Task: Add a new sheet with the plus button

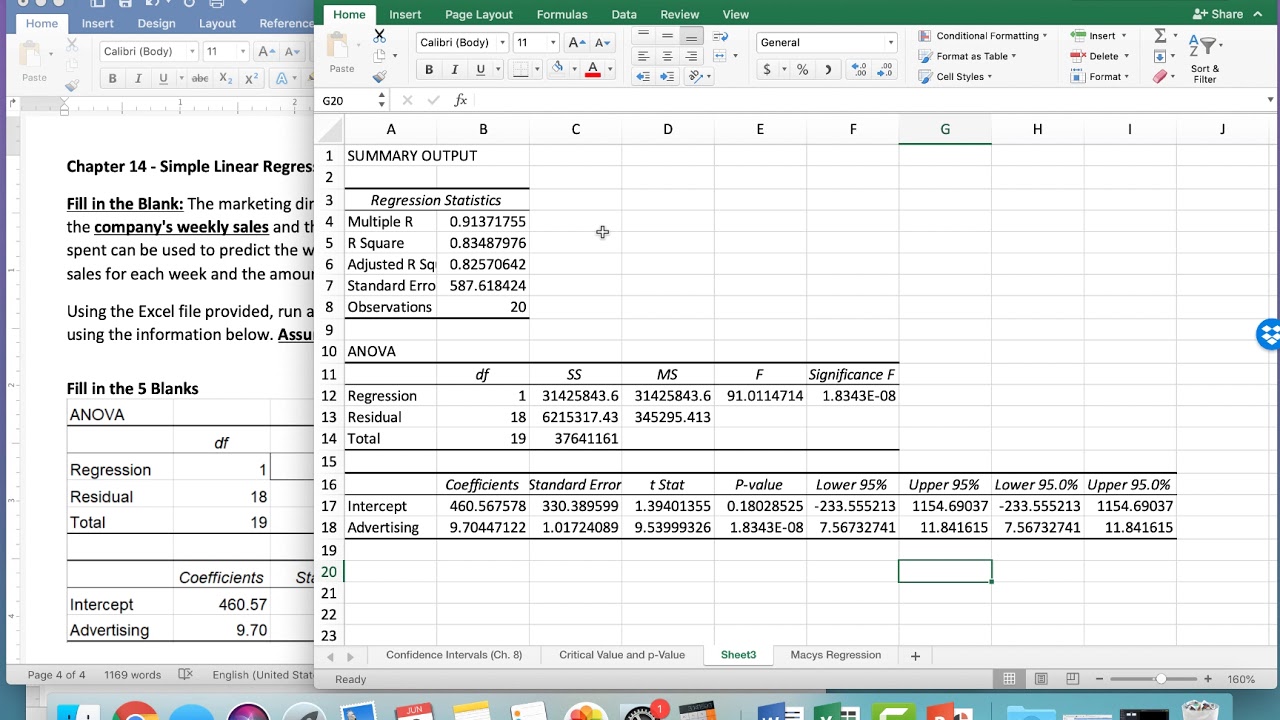Action: 915,656
